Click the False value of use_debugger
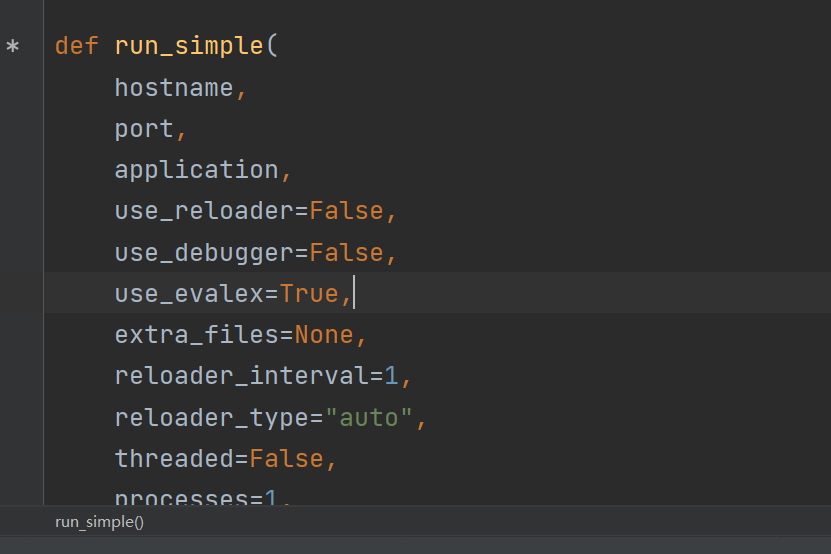Image resolution: width=831 pixels, height=554 pixels. 346,253
